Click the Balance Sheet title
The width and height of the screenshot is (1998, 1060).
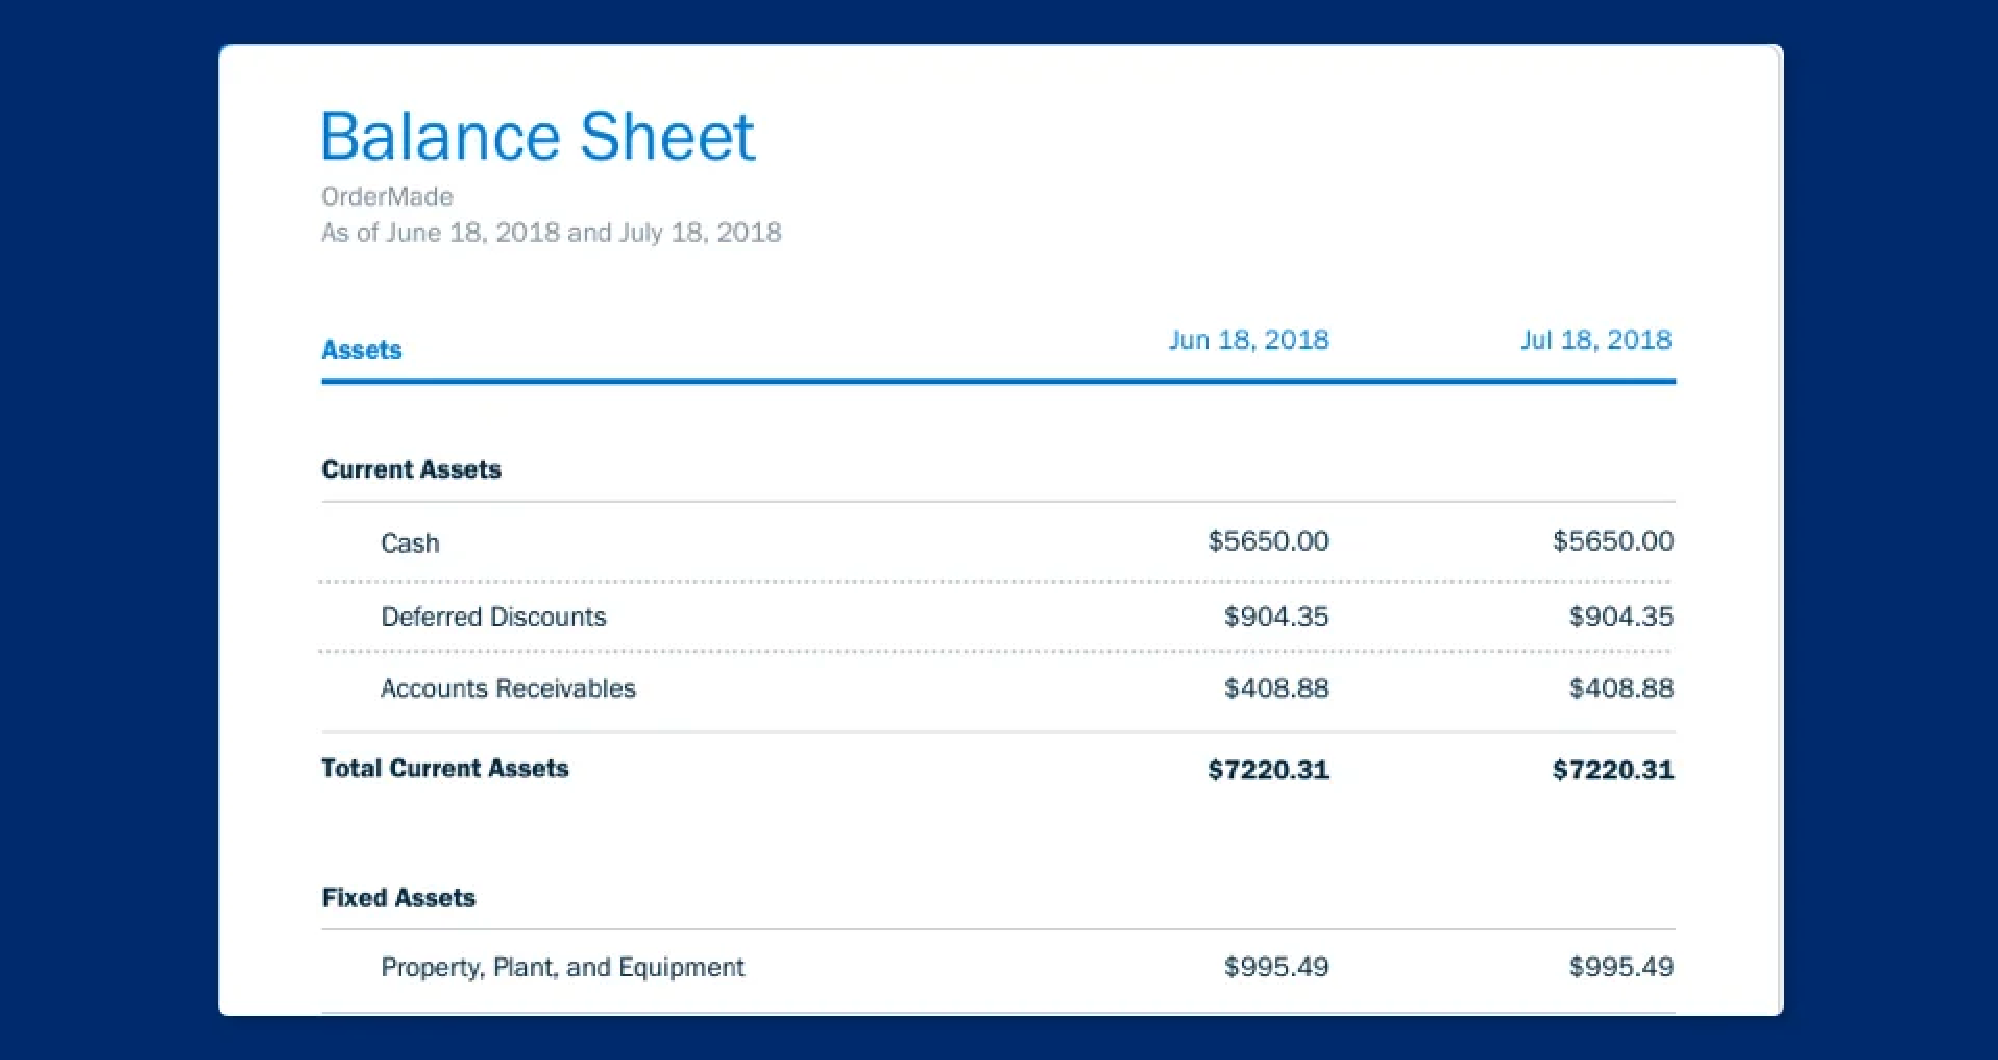point(537,136)
